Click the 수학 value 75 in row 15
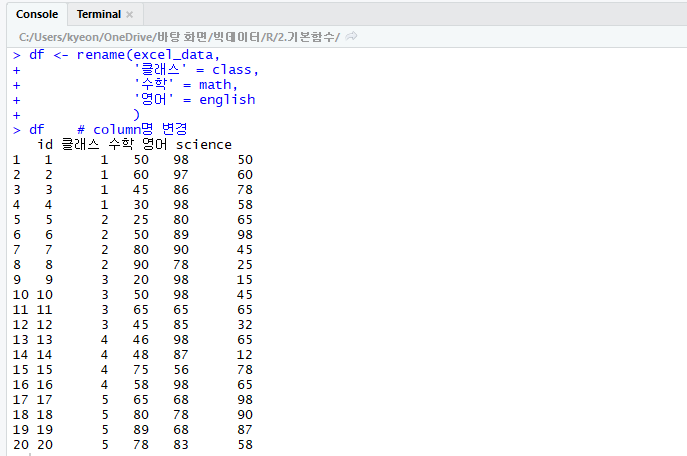The height and width of the screenshot is (456, 687). click(x=141, y=370)
